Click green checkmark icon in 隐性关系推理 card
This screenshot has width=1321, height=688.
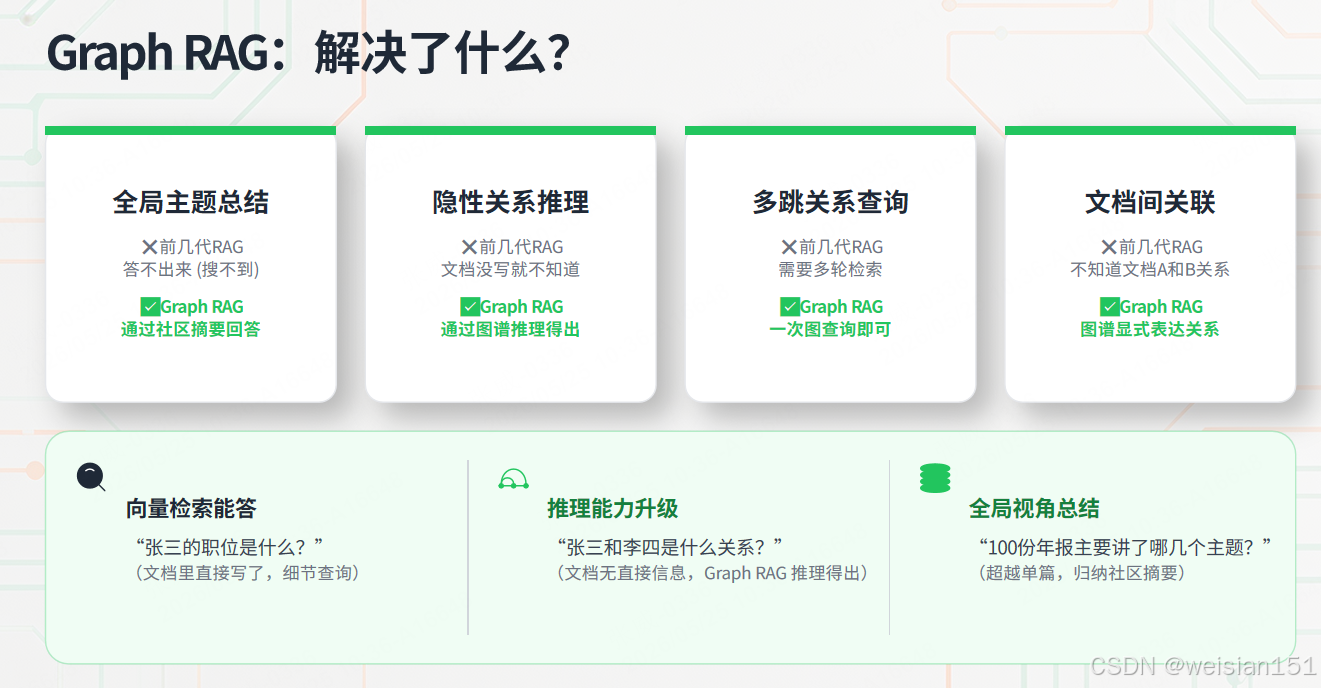(470, 307)
